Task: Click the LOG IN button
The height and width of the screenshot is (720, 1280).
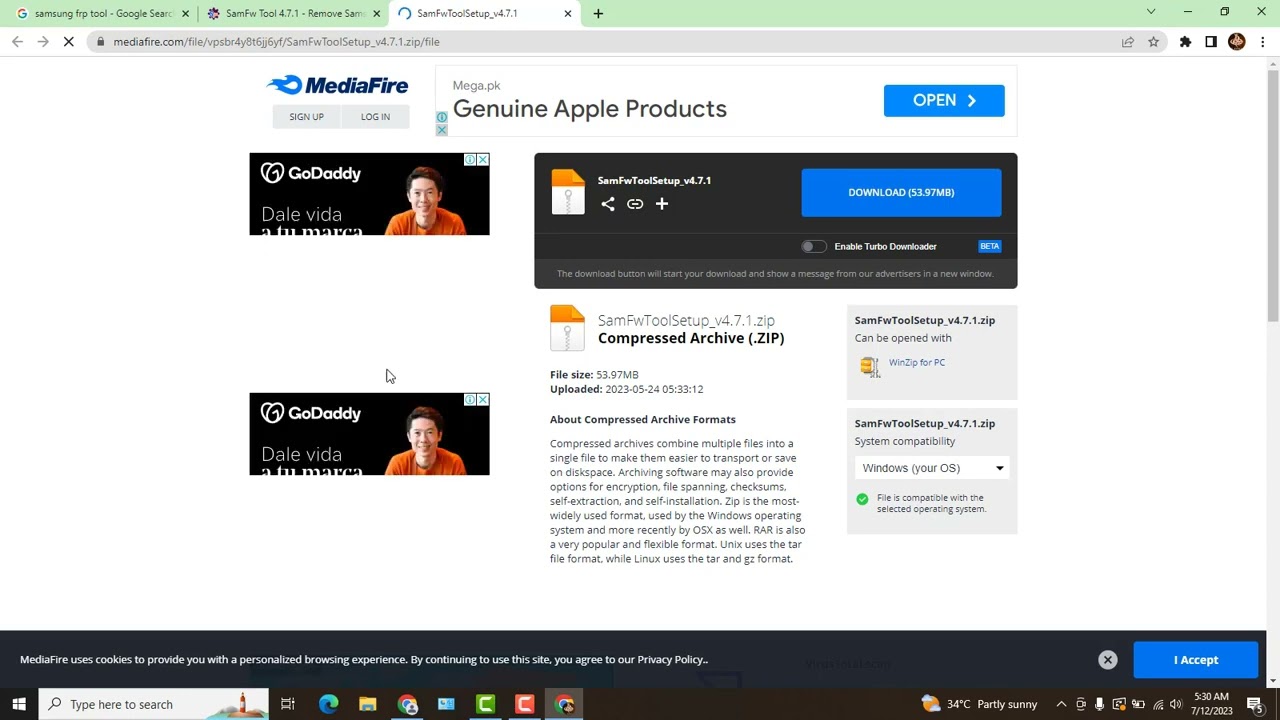Action: (375, 117)
